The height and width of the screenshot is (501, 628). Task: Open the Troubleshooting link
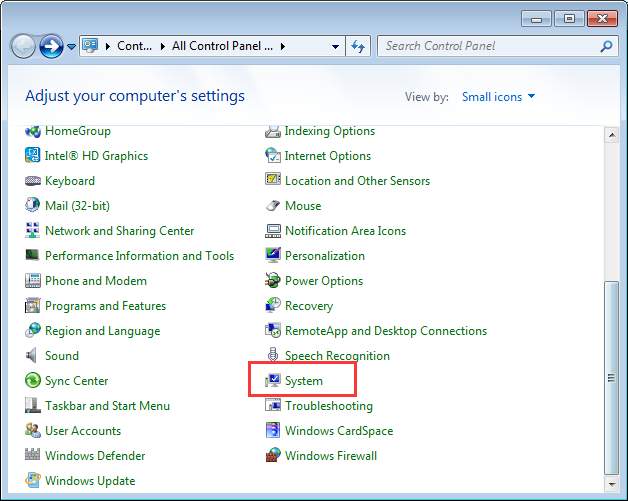[x=329, y=406]
